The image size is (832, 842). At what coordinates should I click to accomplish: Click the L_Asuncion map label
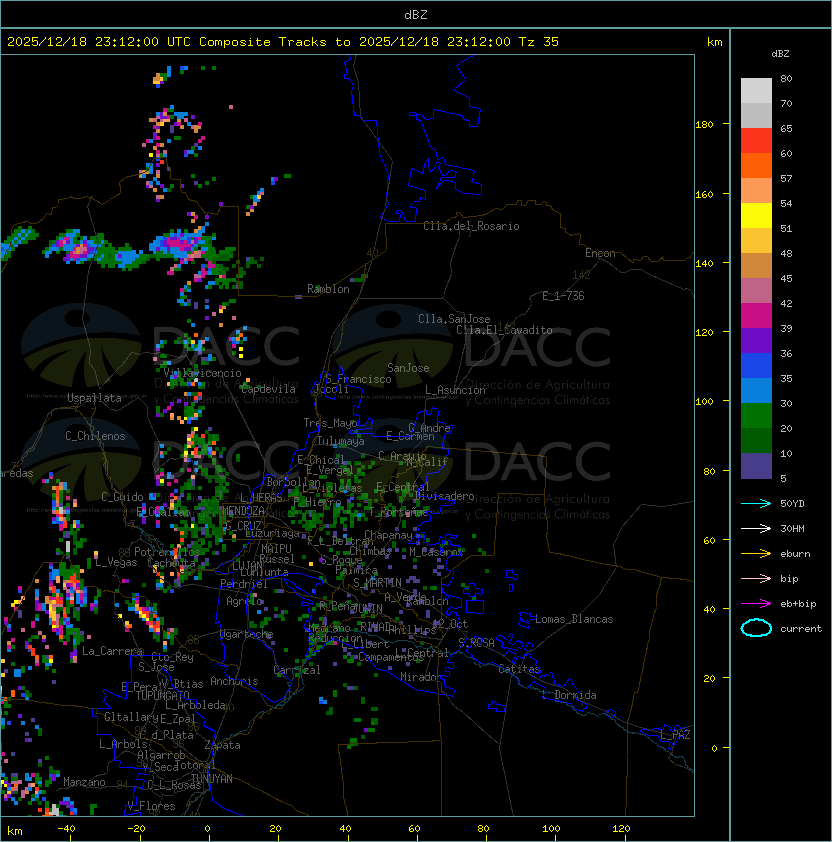455,390
